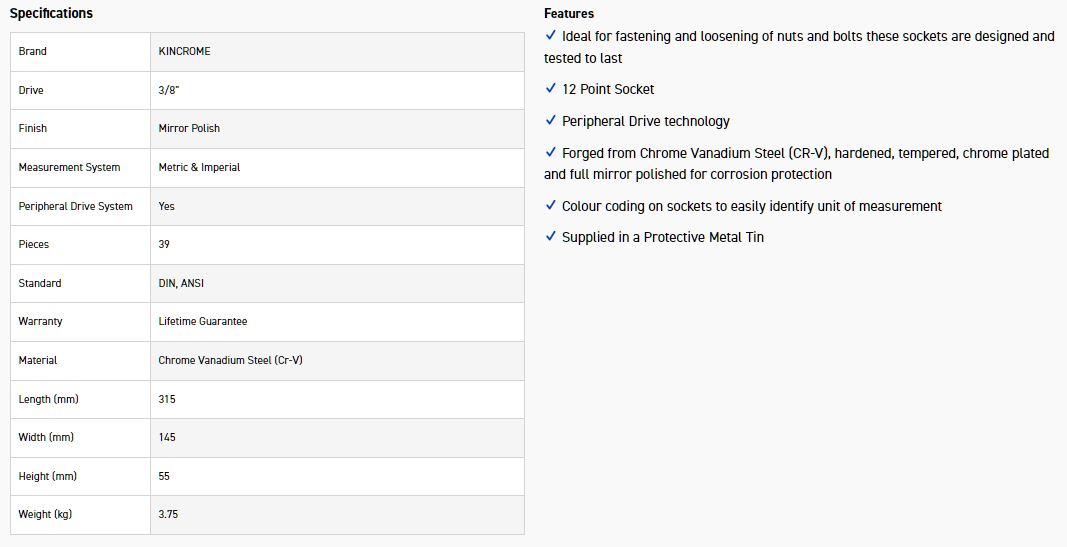
Task: Click the Features heading
Action: pyautogui.click(x=569, y=13)
